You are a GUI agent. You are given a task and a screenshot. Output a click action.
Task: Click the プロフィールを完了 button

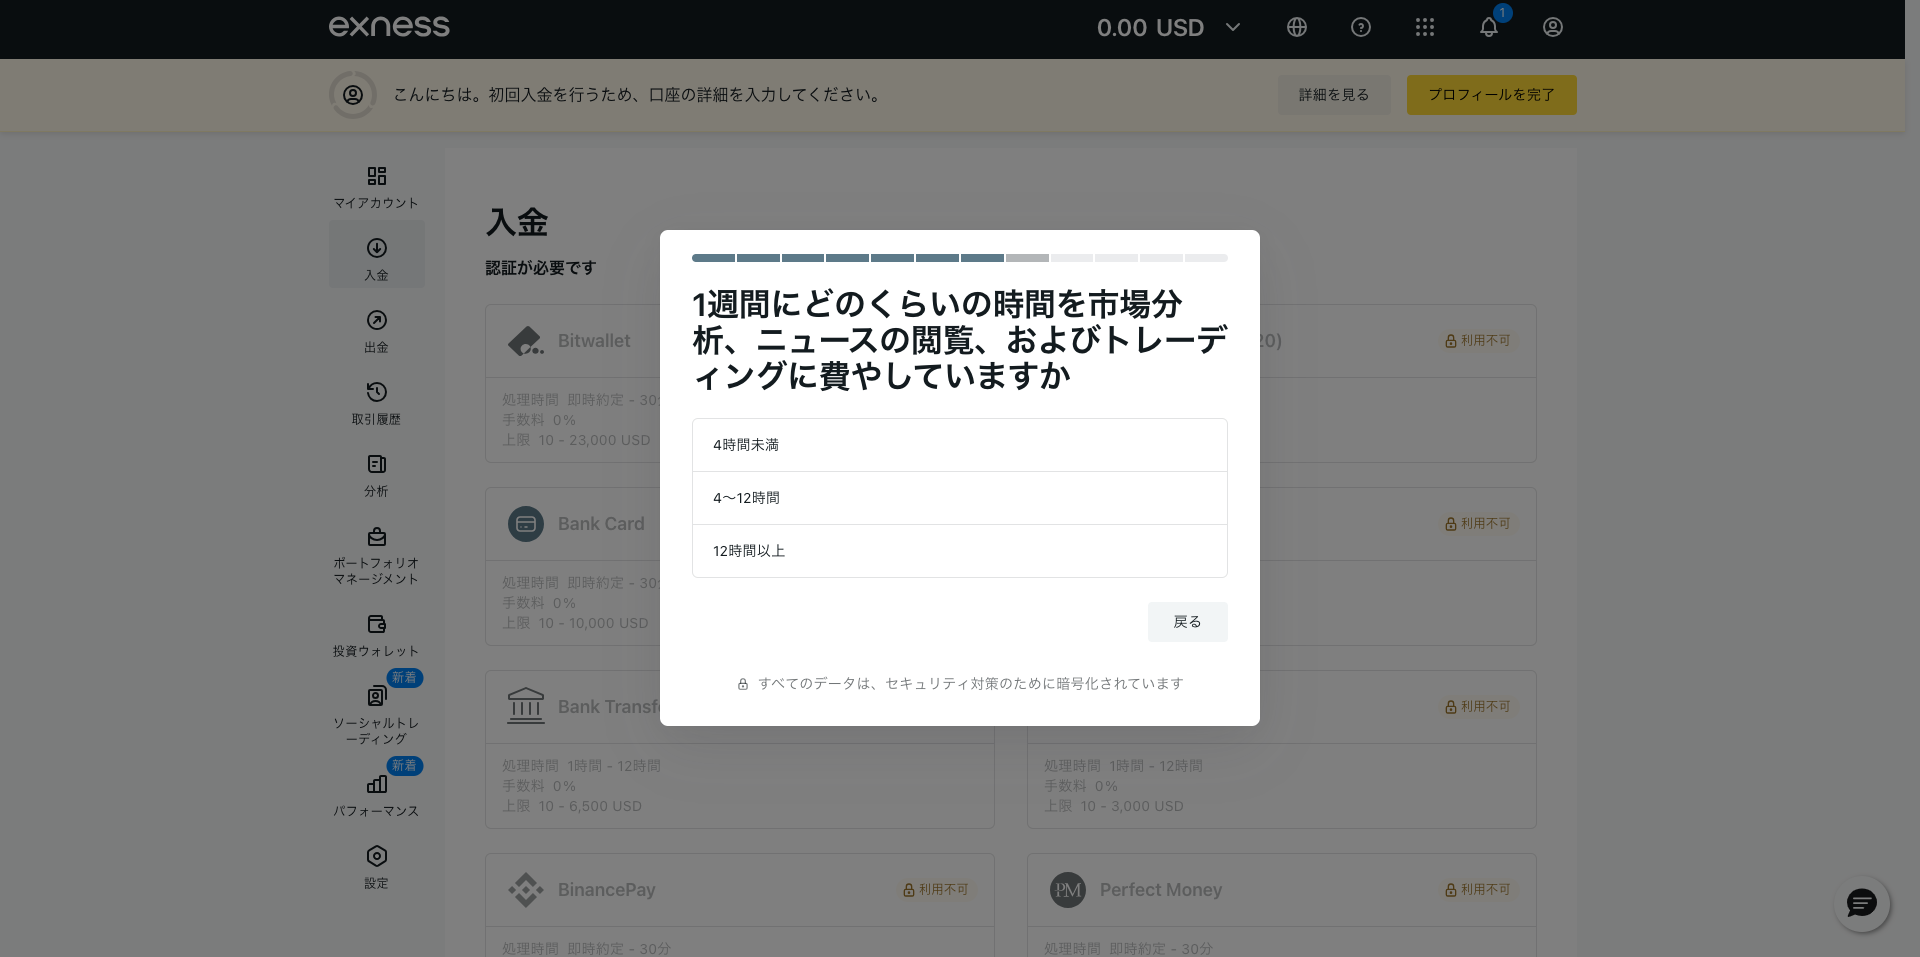tap(1491, 95)
